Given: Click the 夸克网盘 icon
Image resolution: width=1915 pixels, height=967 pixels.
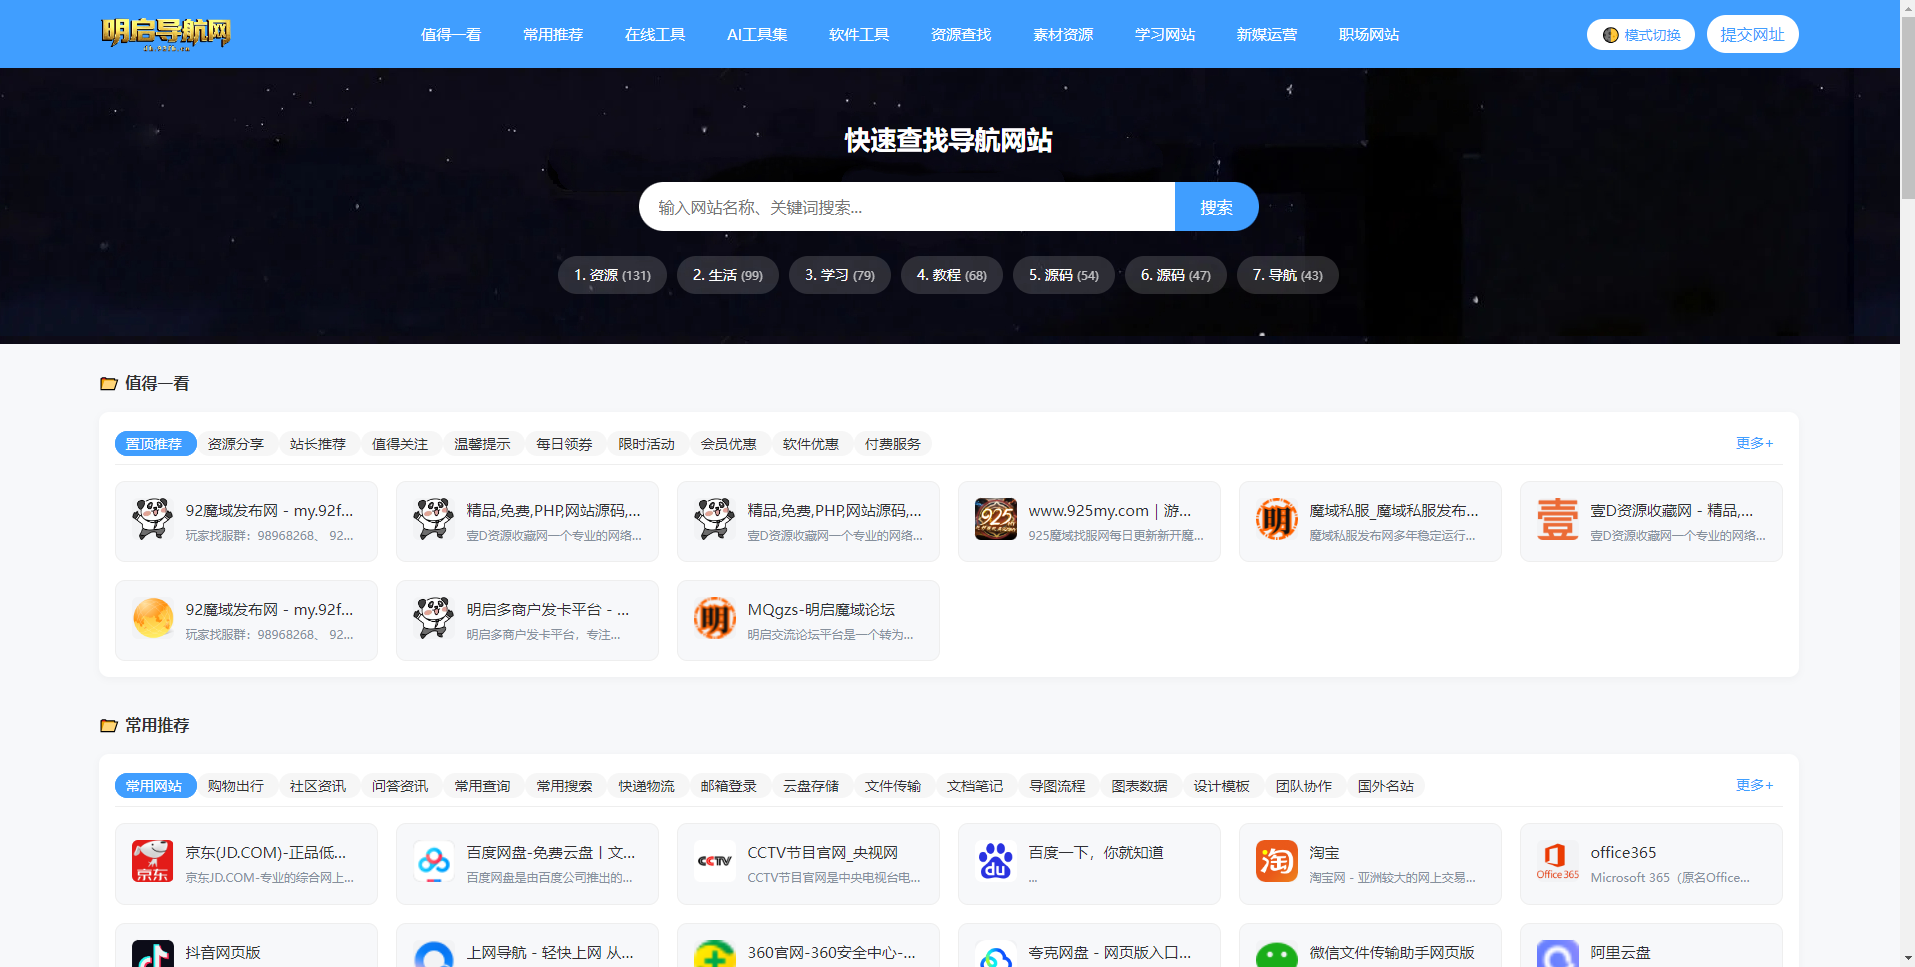Looking at the screenshot, I should pos(996,954).
